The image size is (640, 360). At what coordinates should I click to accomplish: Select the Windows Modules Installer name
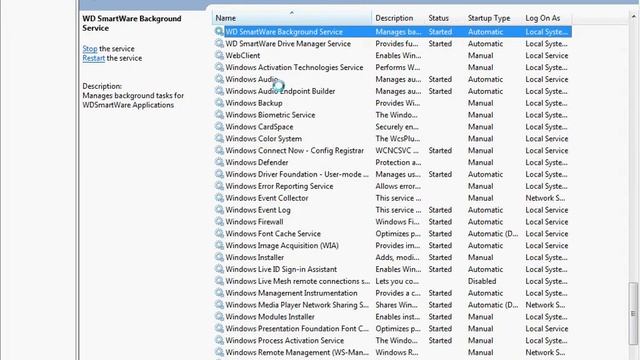(x=270, y=316)
